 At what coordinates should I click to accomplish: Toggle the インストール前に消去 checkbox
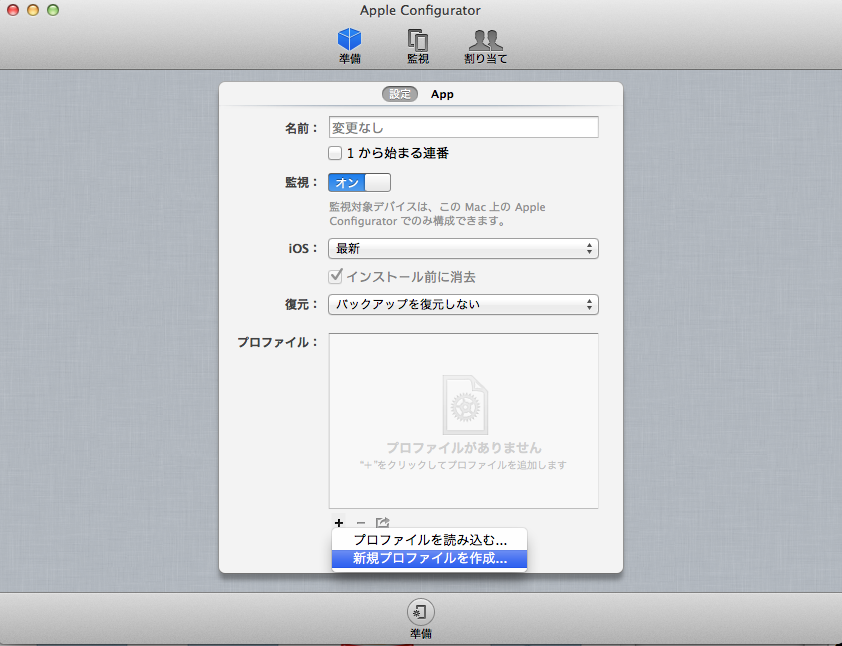tap(335, 277)
